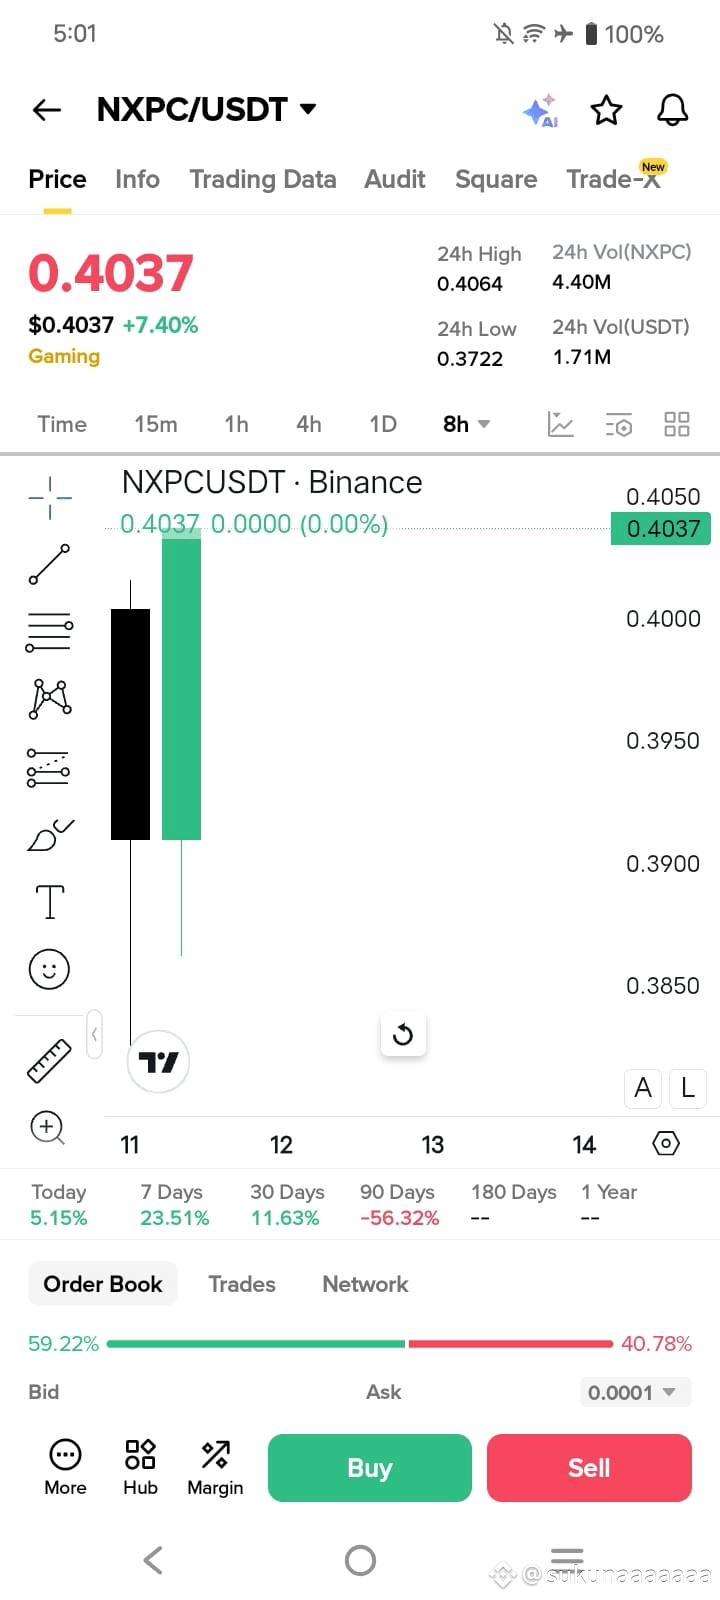Switch to Trading Data tab
Viewport: 720px width, 1600px height.
click(263, 179)
